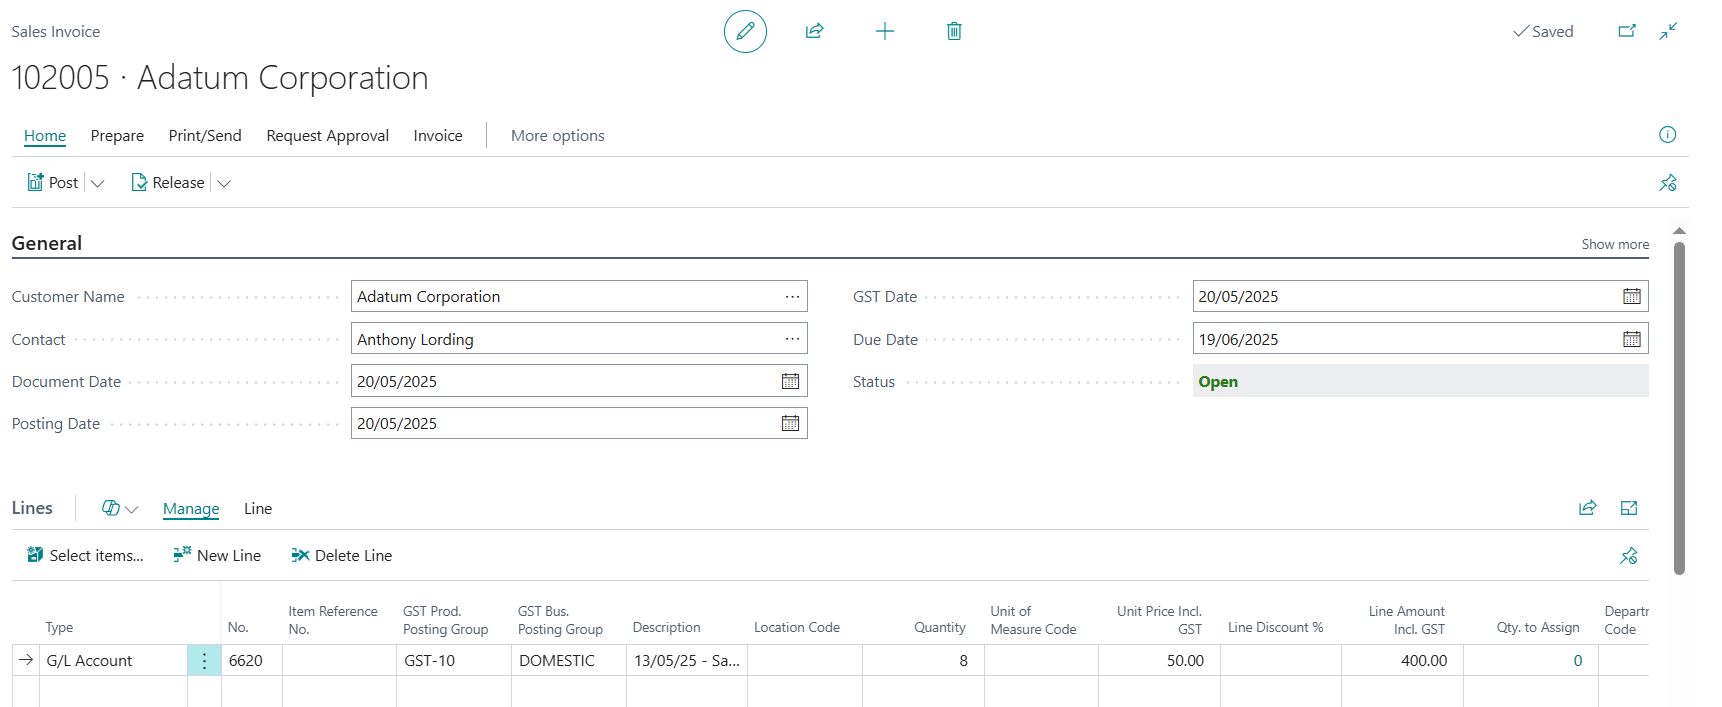1722x707 pixels.
Task: Pin the Lines action bar
Action: (x=1629, y=556)
